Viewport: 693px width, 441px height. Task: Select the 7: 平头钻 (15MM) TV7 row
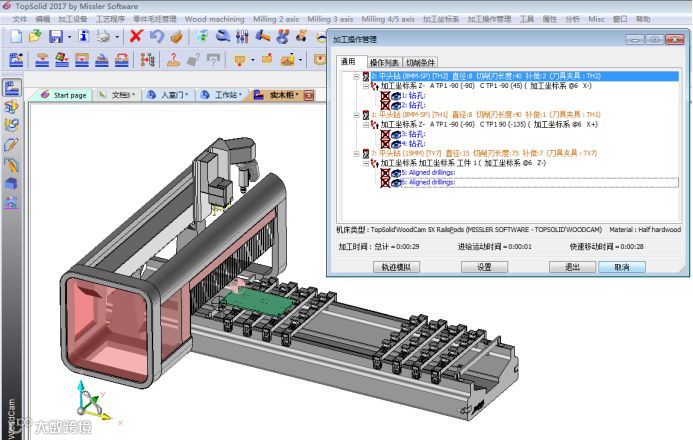pyautogui.click(x=484, y=153)
